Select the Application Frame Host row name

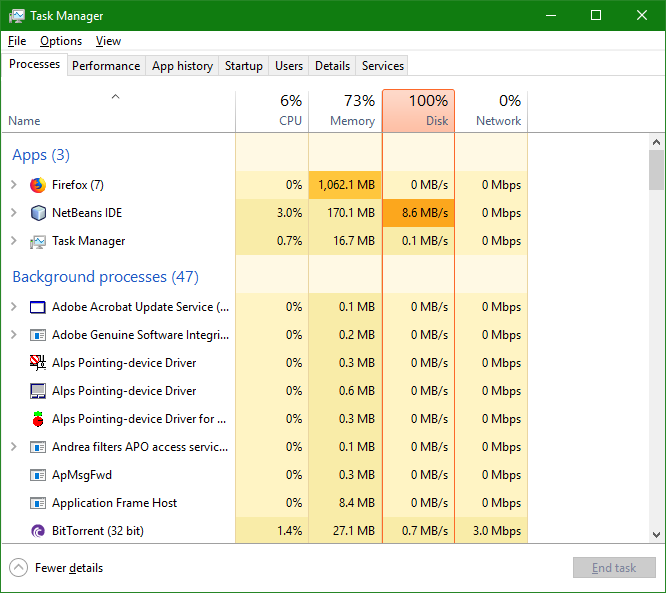pyautogui.click(x=114, y=503)
